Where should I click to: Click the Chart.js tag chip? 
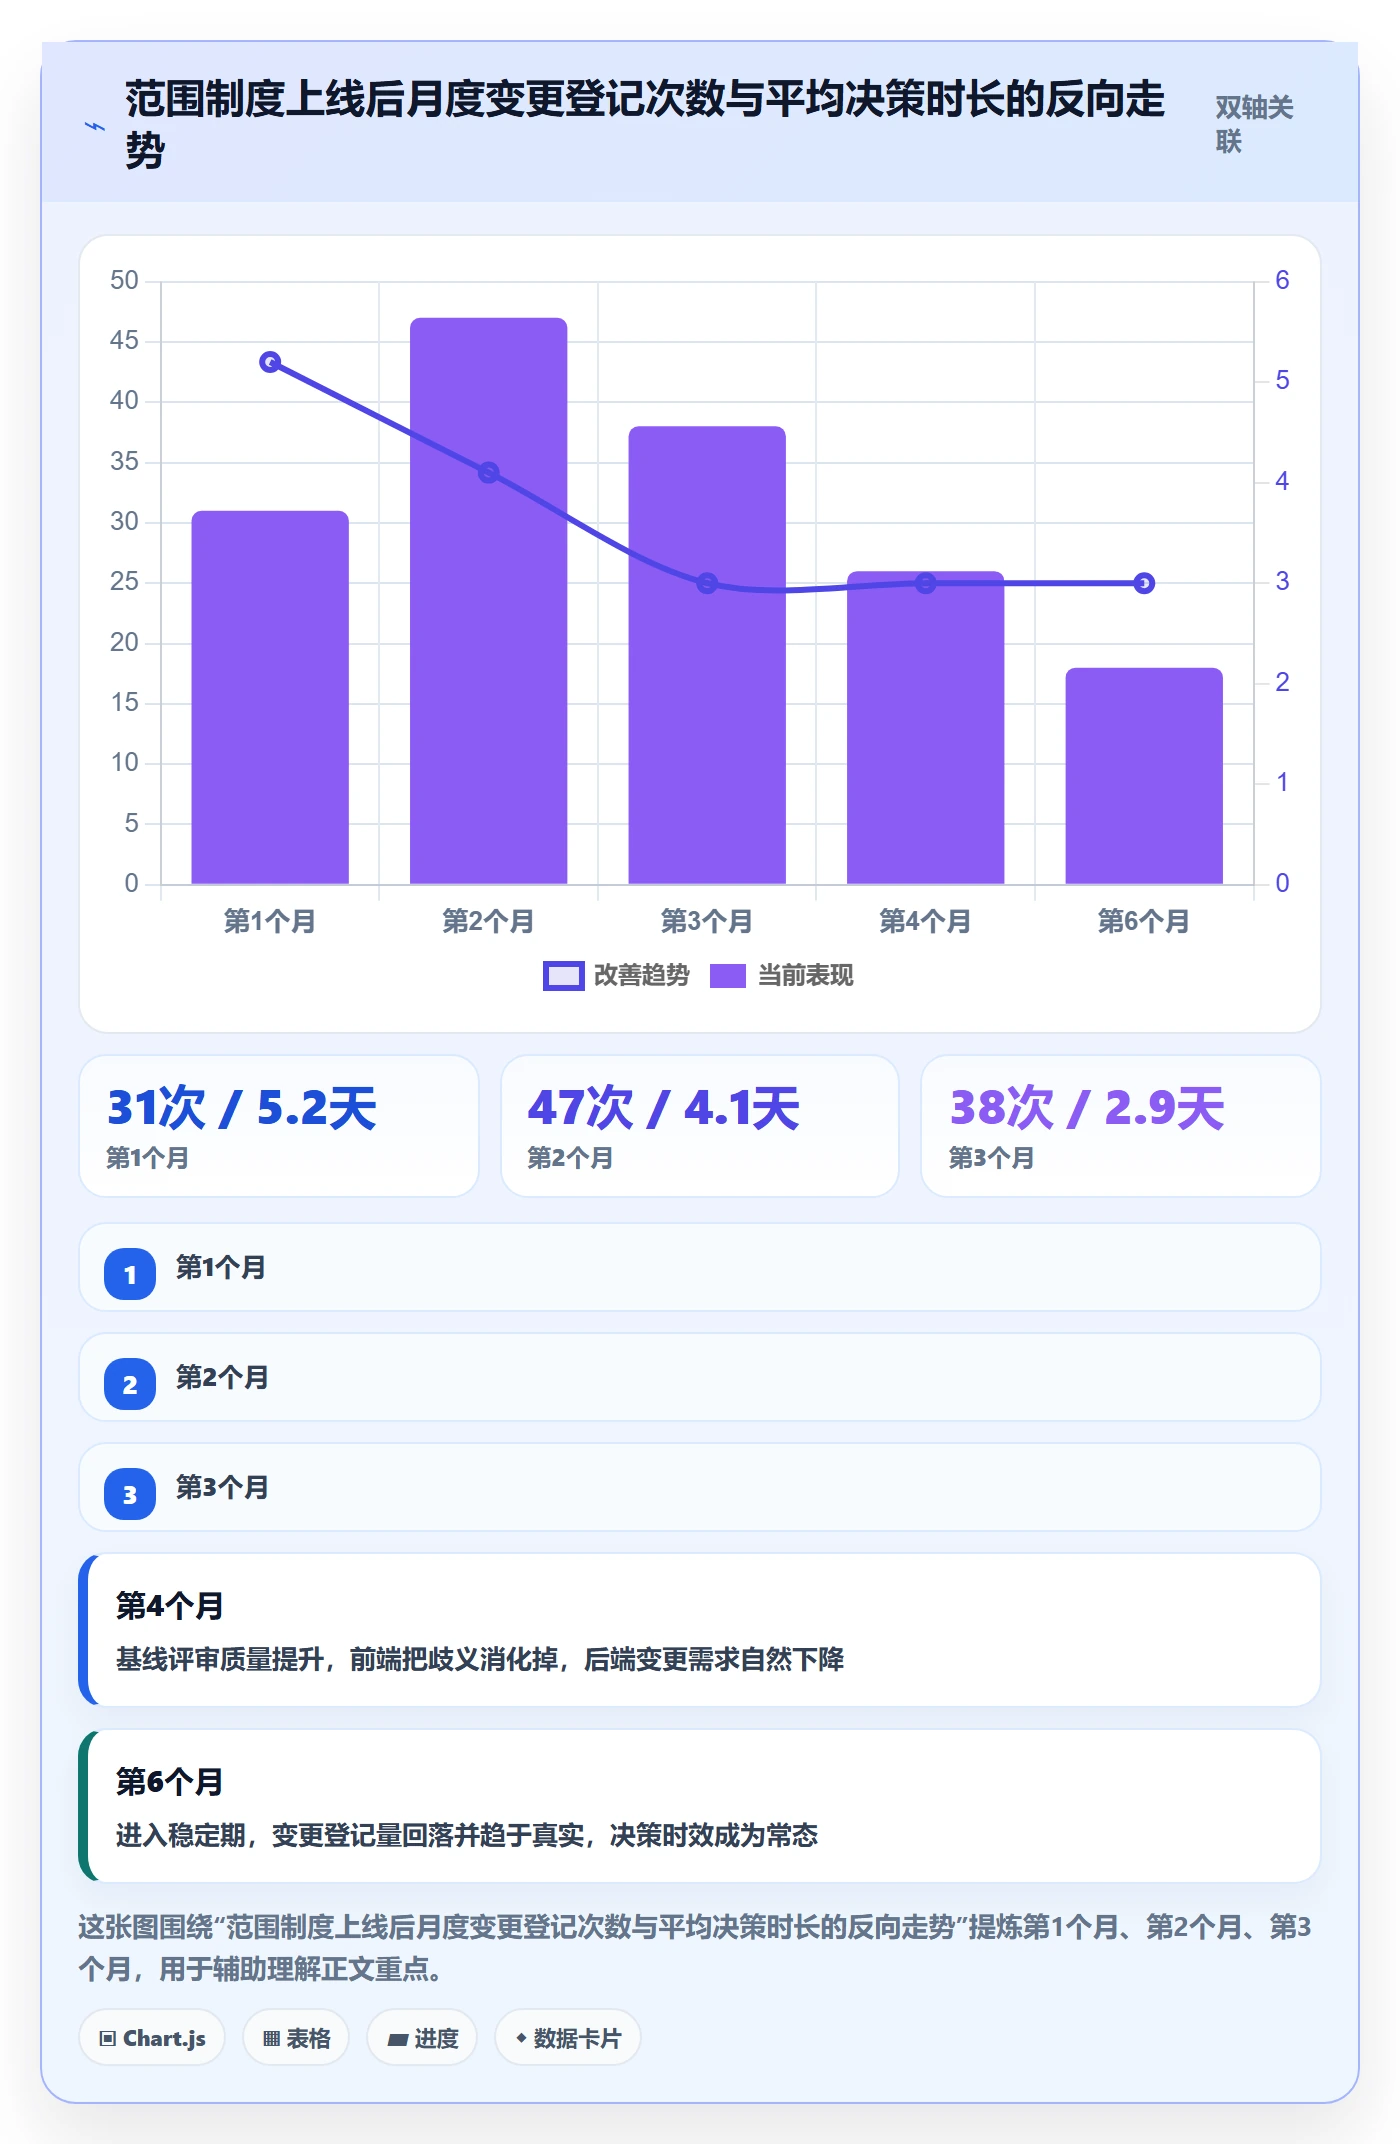pyautogui.click(x=152, y=2038)
